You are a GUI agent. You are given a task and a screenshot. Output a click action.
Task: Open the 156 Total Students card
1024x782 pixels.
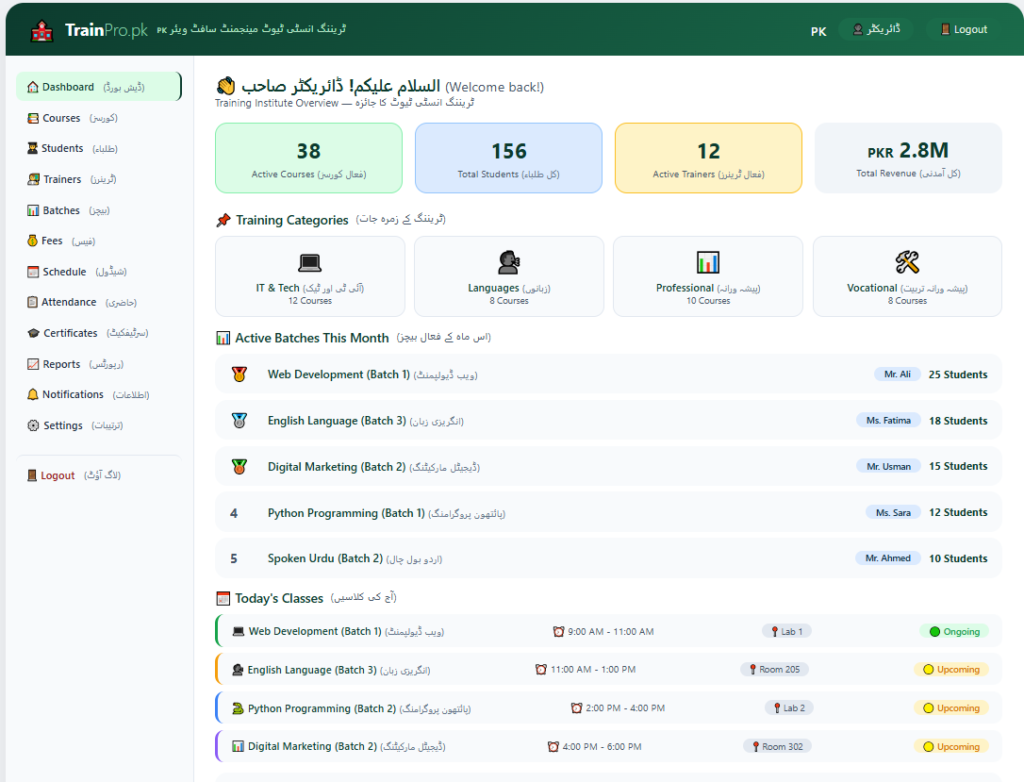pyautogui.click(x=509, y=158)
